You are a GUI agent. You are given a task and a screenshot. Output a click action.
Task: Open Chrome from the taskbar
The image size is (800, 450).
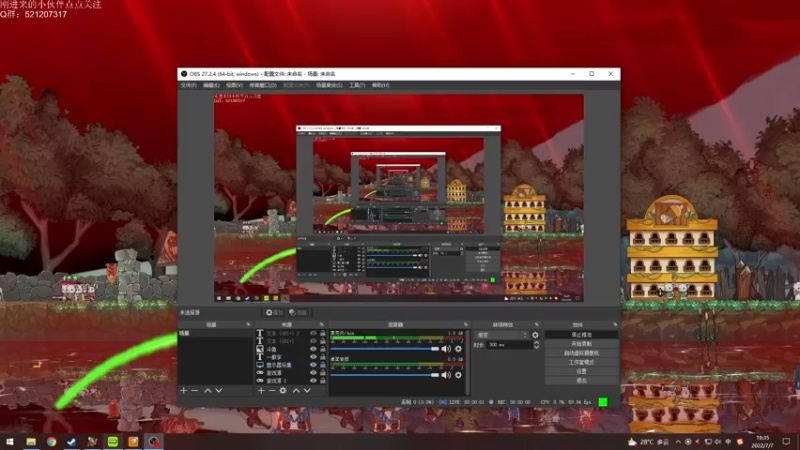tap(52, 441)
